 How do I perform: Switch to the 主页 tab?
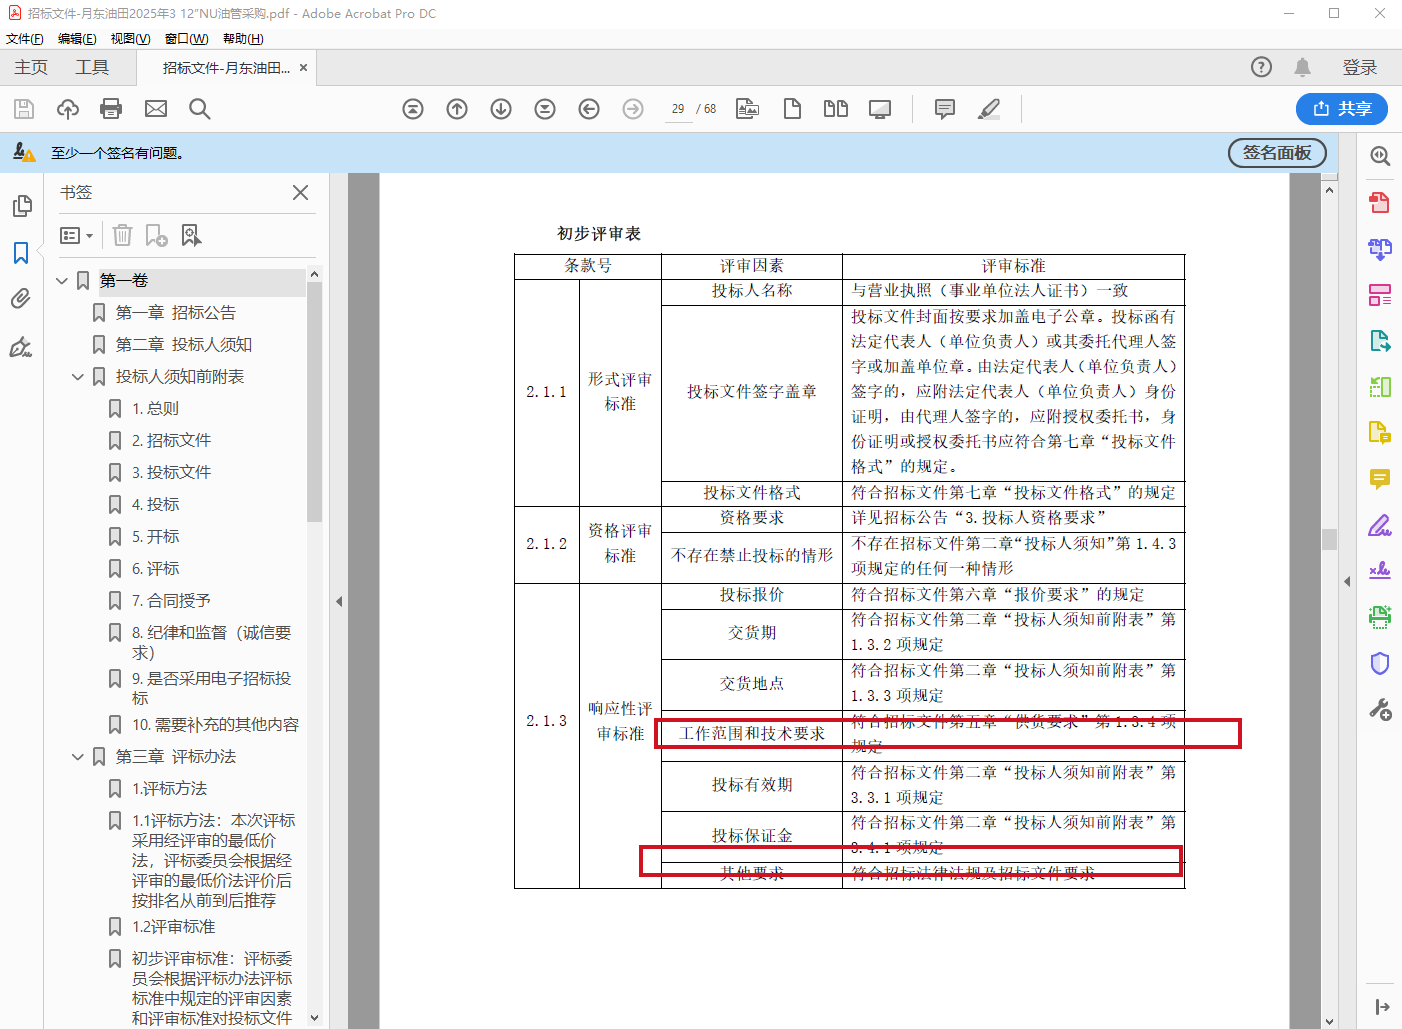31,67
